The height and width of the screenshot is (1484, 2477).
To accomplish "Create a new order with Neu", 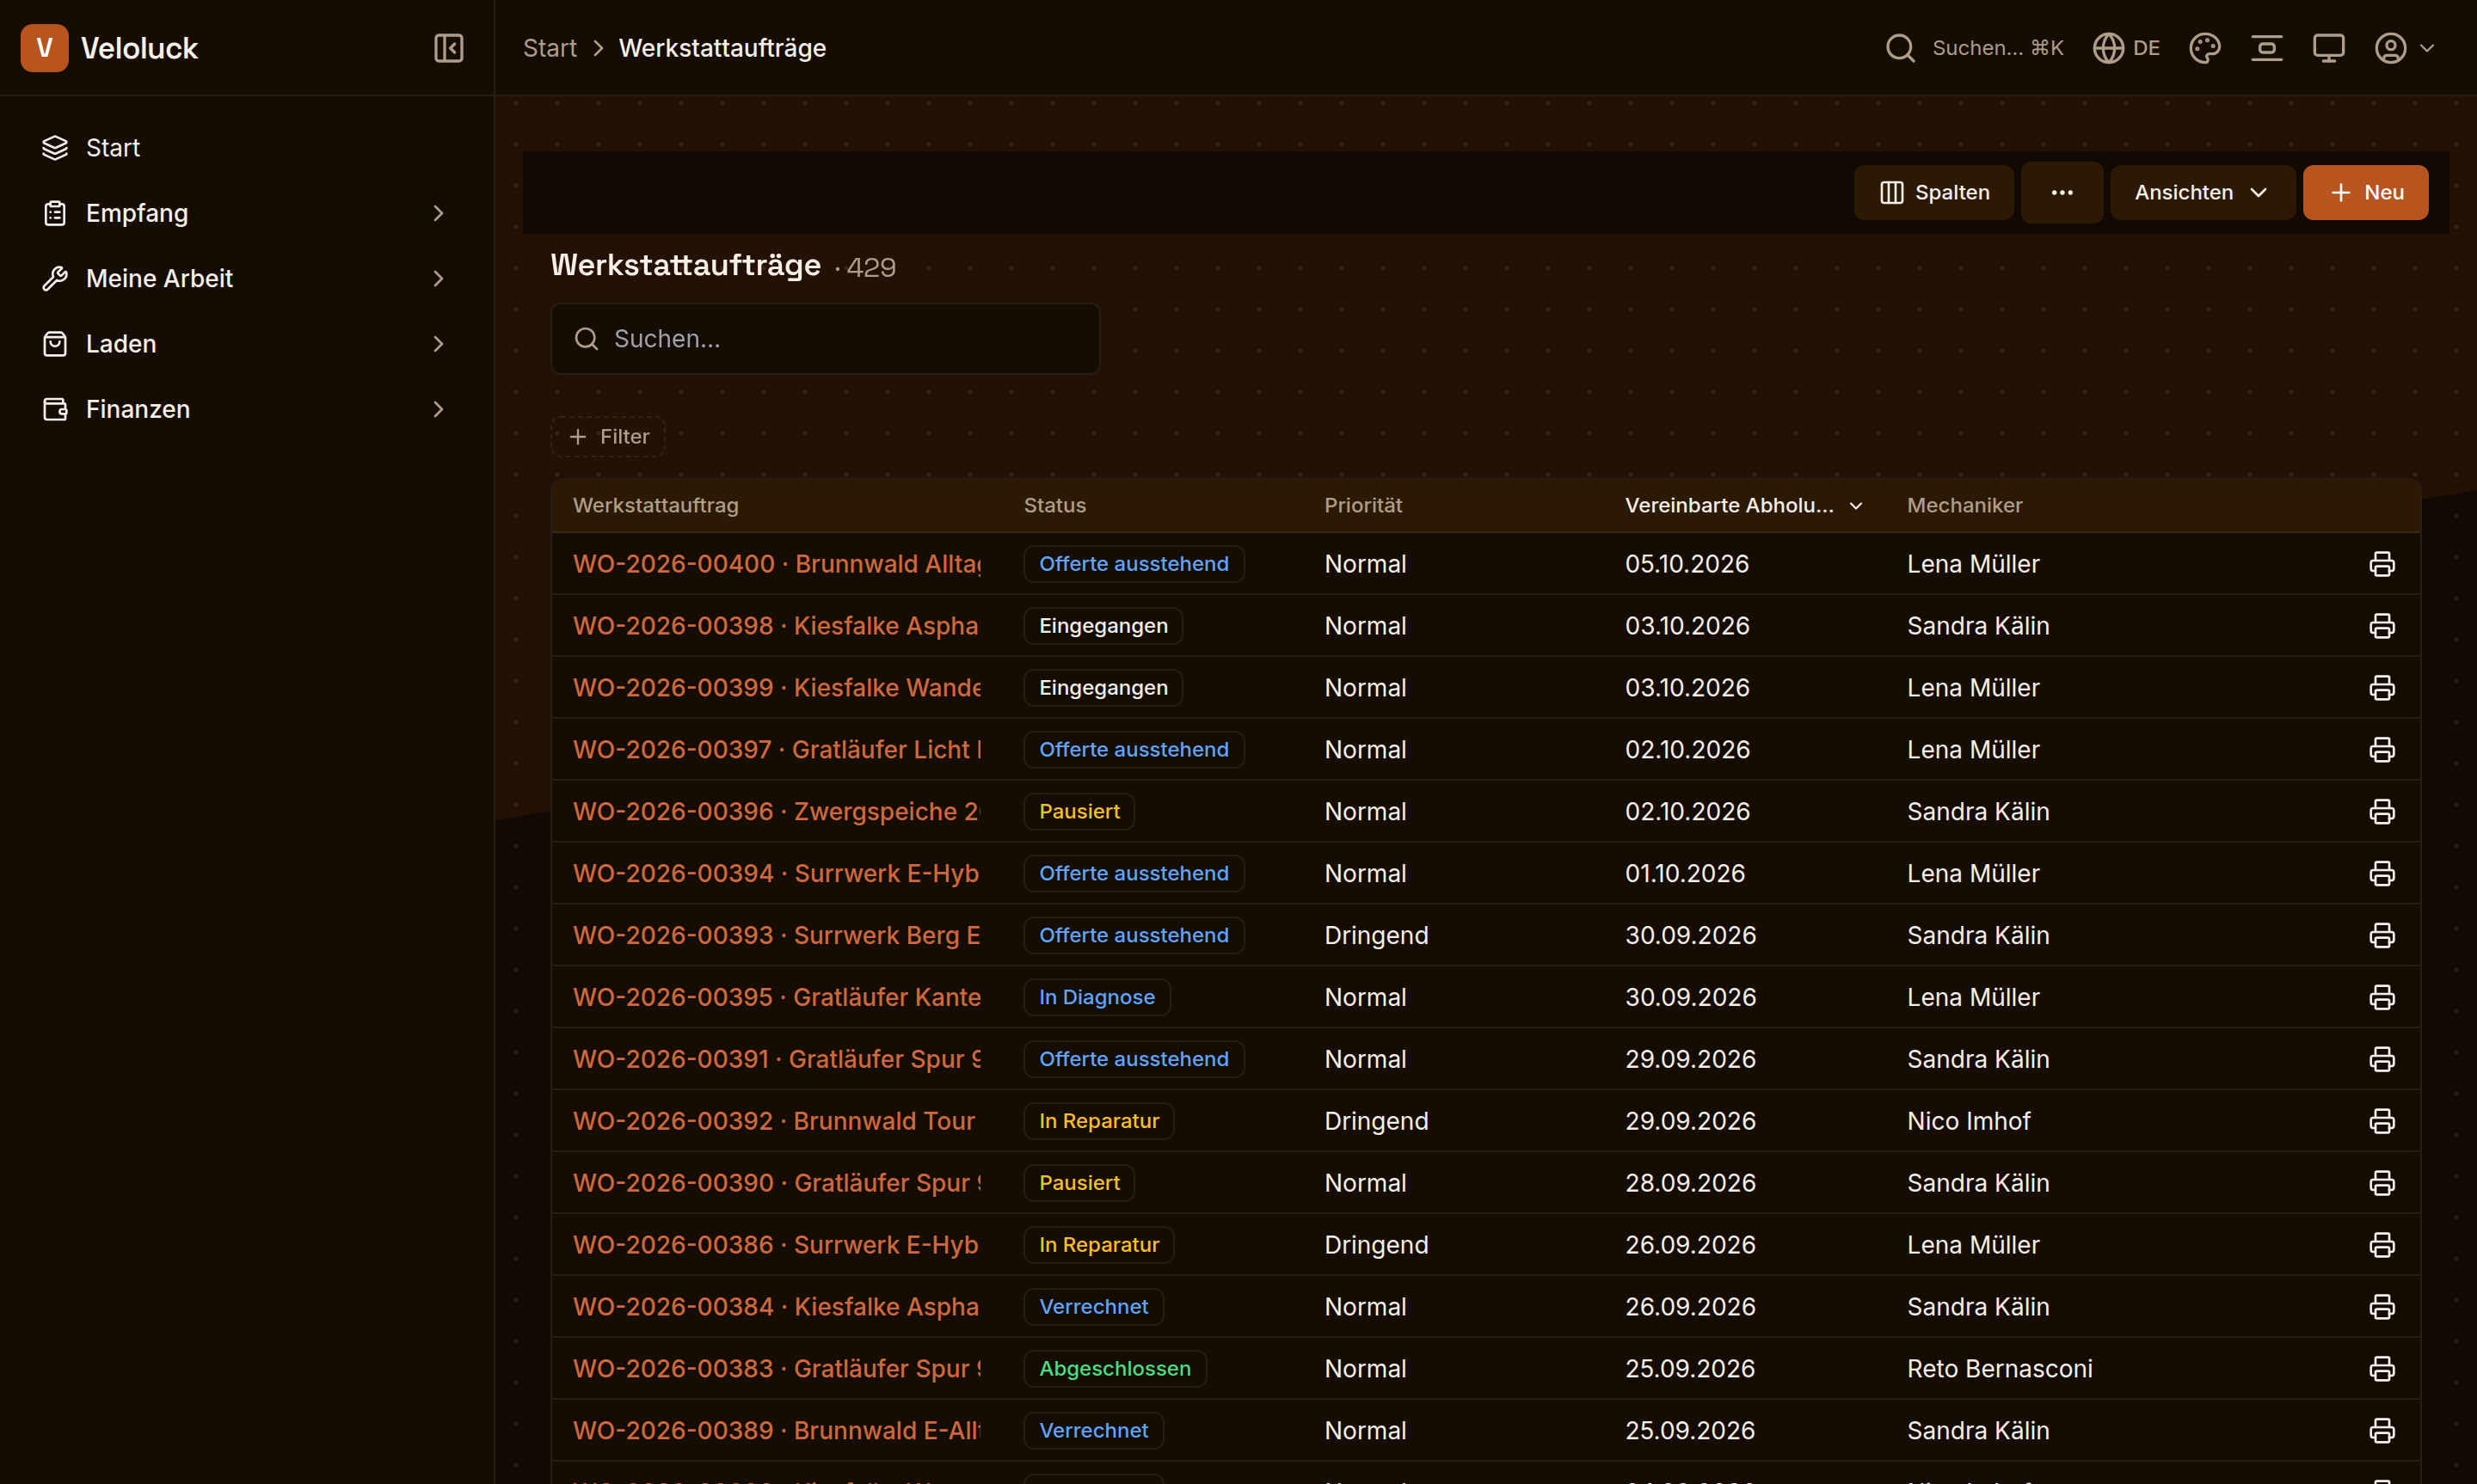I will (2365, 192).
